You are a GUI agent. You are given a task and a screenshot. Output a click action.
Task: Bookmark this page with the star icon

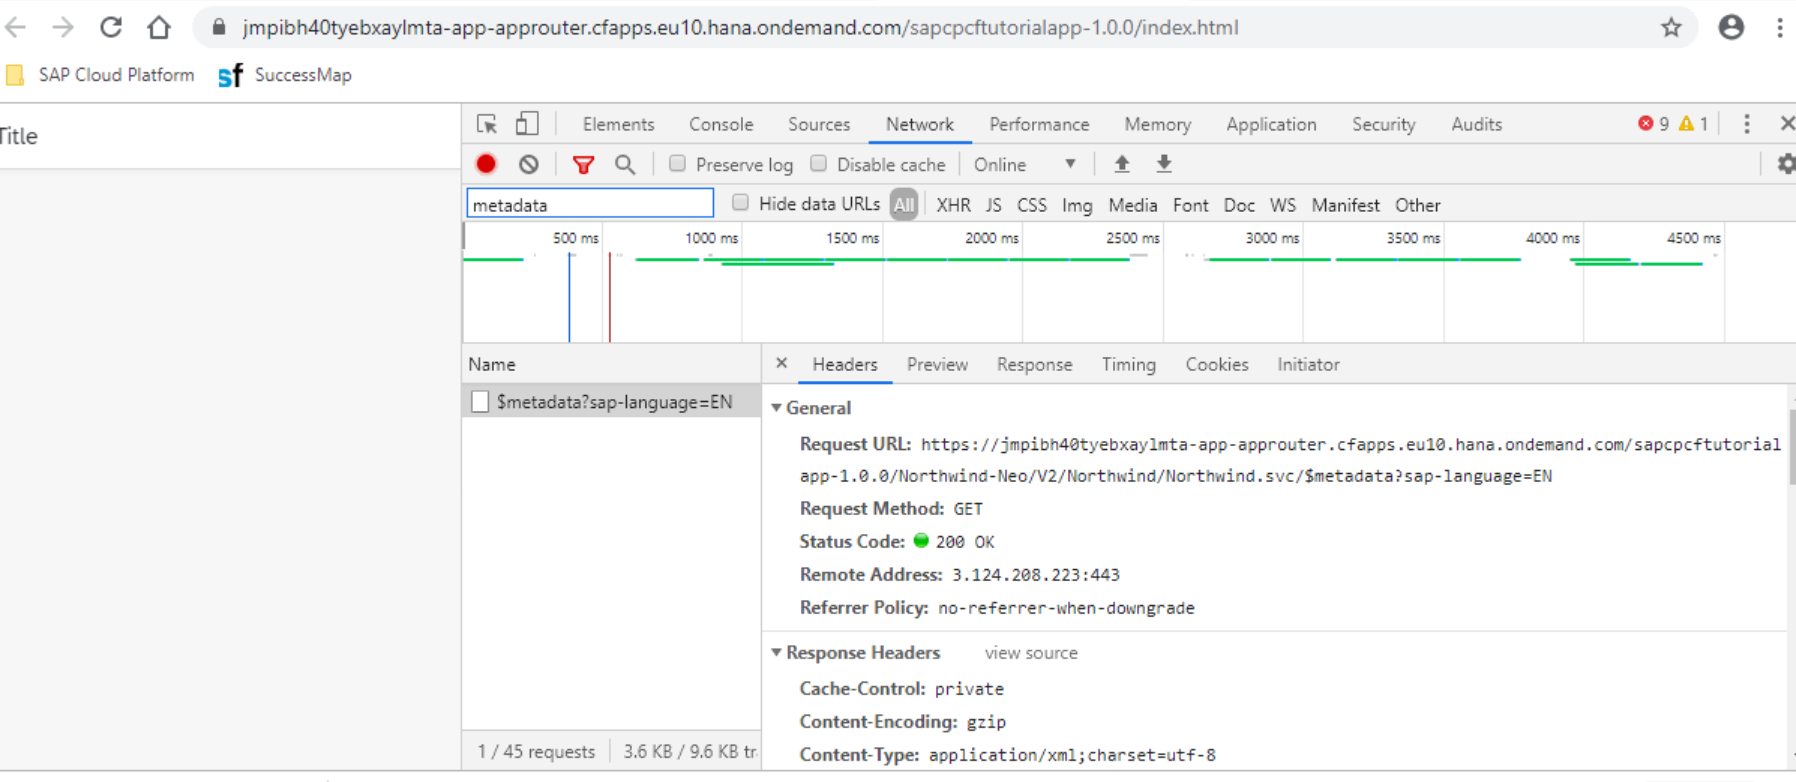(1671, 27)
